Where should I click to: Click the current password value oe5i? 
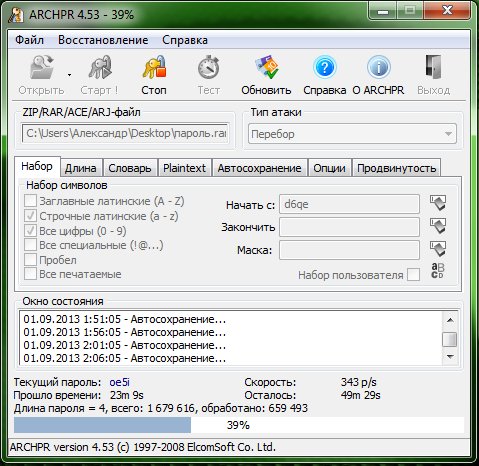tap(120, 382)
